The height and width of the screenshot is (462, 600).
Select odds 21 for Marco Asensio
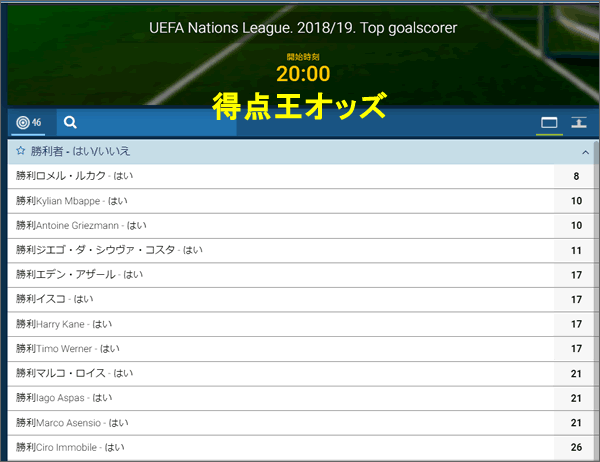pyautogui.click(x=574, y=423)
